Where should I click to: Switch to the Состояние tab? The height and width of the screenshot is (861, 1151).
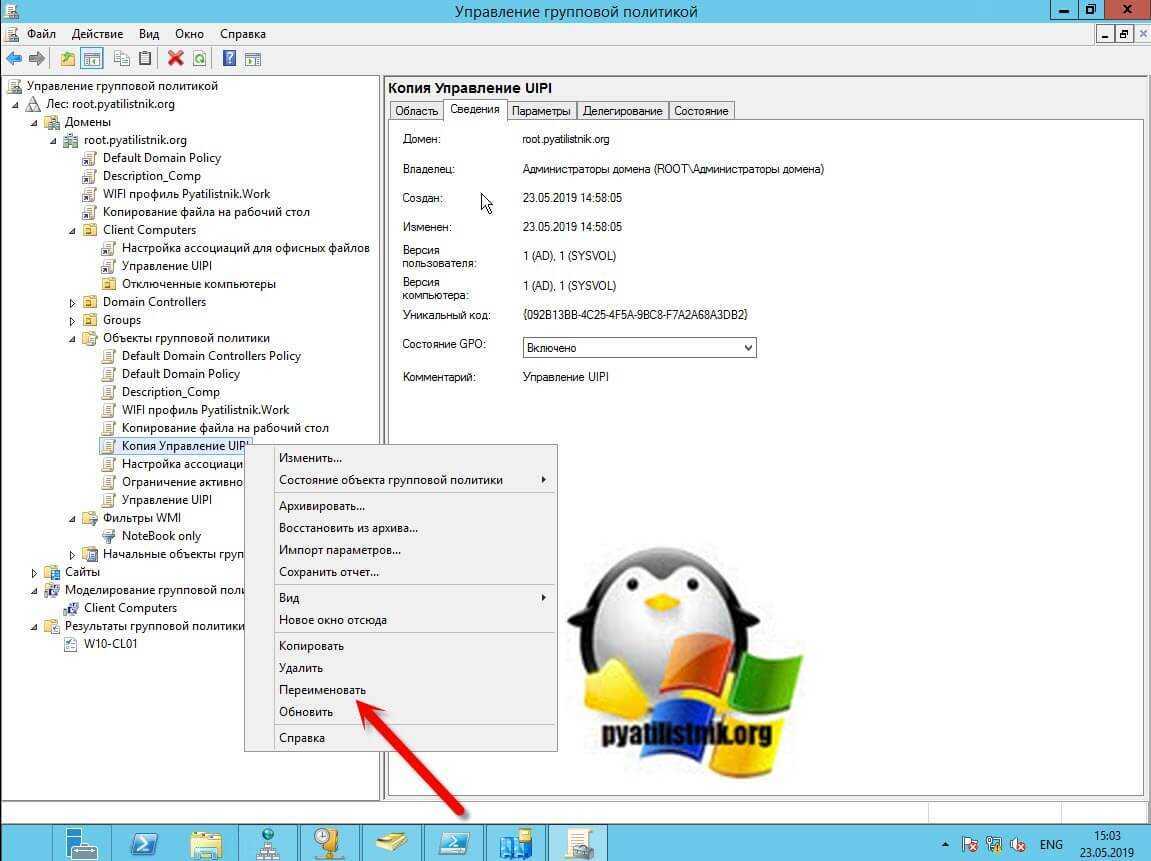[x=701, y=111]
